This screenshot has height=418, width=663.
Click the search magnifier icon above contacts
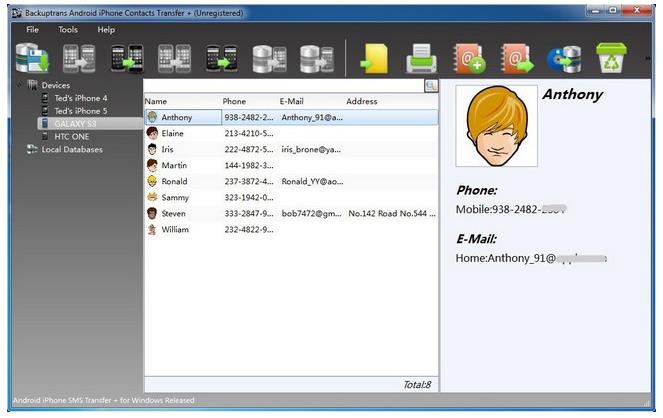[x=431, y=87]
